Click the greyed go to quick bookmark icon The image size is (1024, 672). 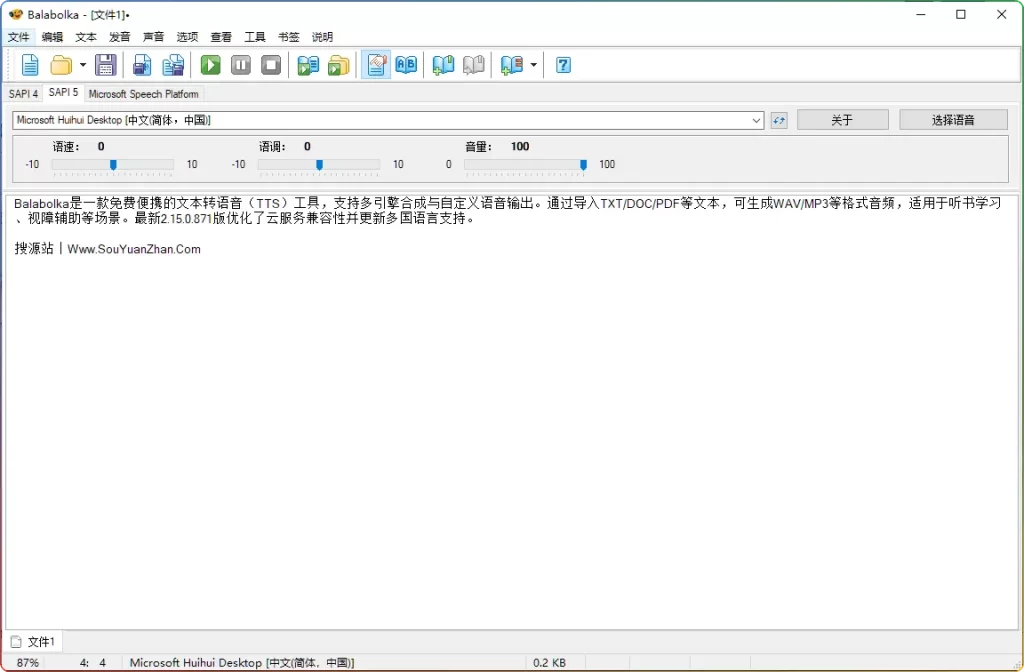point(473,65)
